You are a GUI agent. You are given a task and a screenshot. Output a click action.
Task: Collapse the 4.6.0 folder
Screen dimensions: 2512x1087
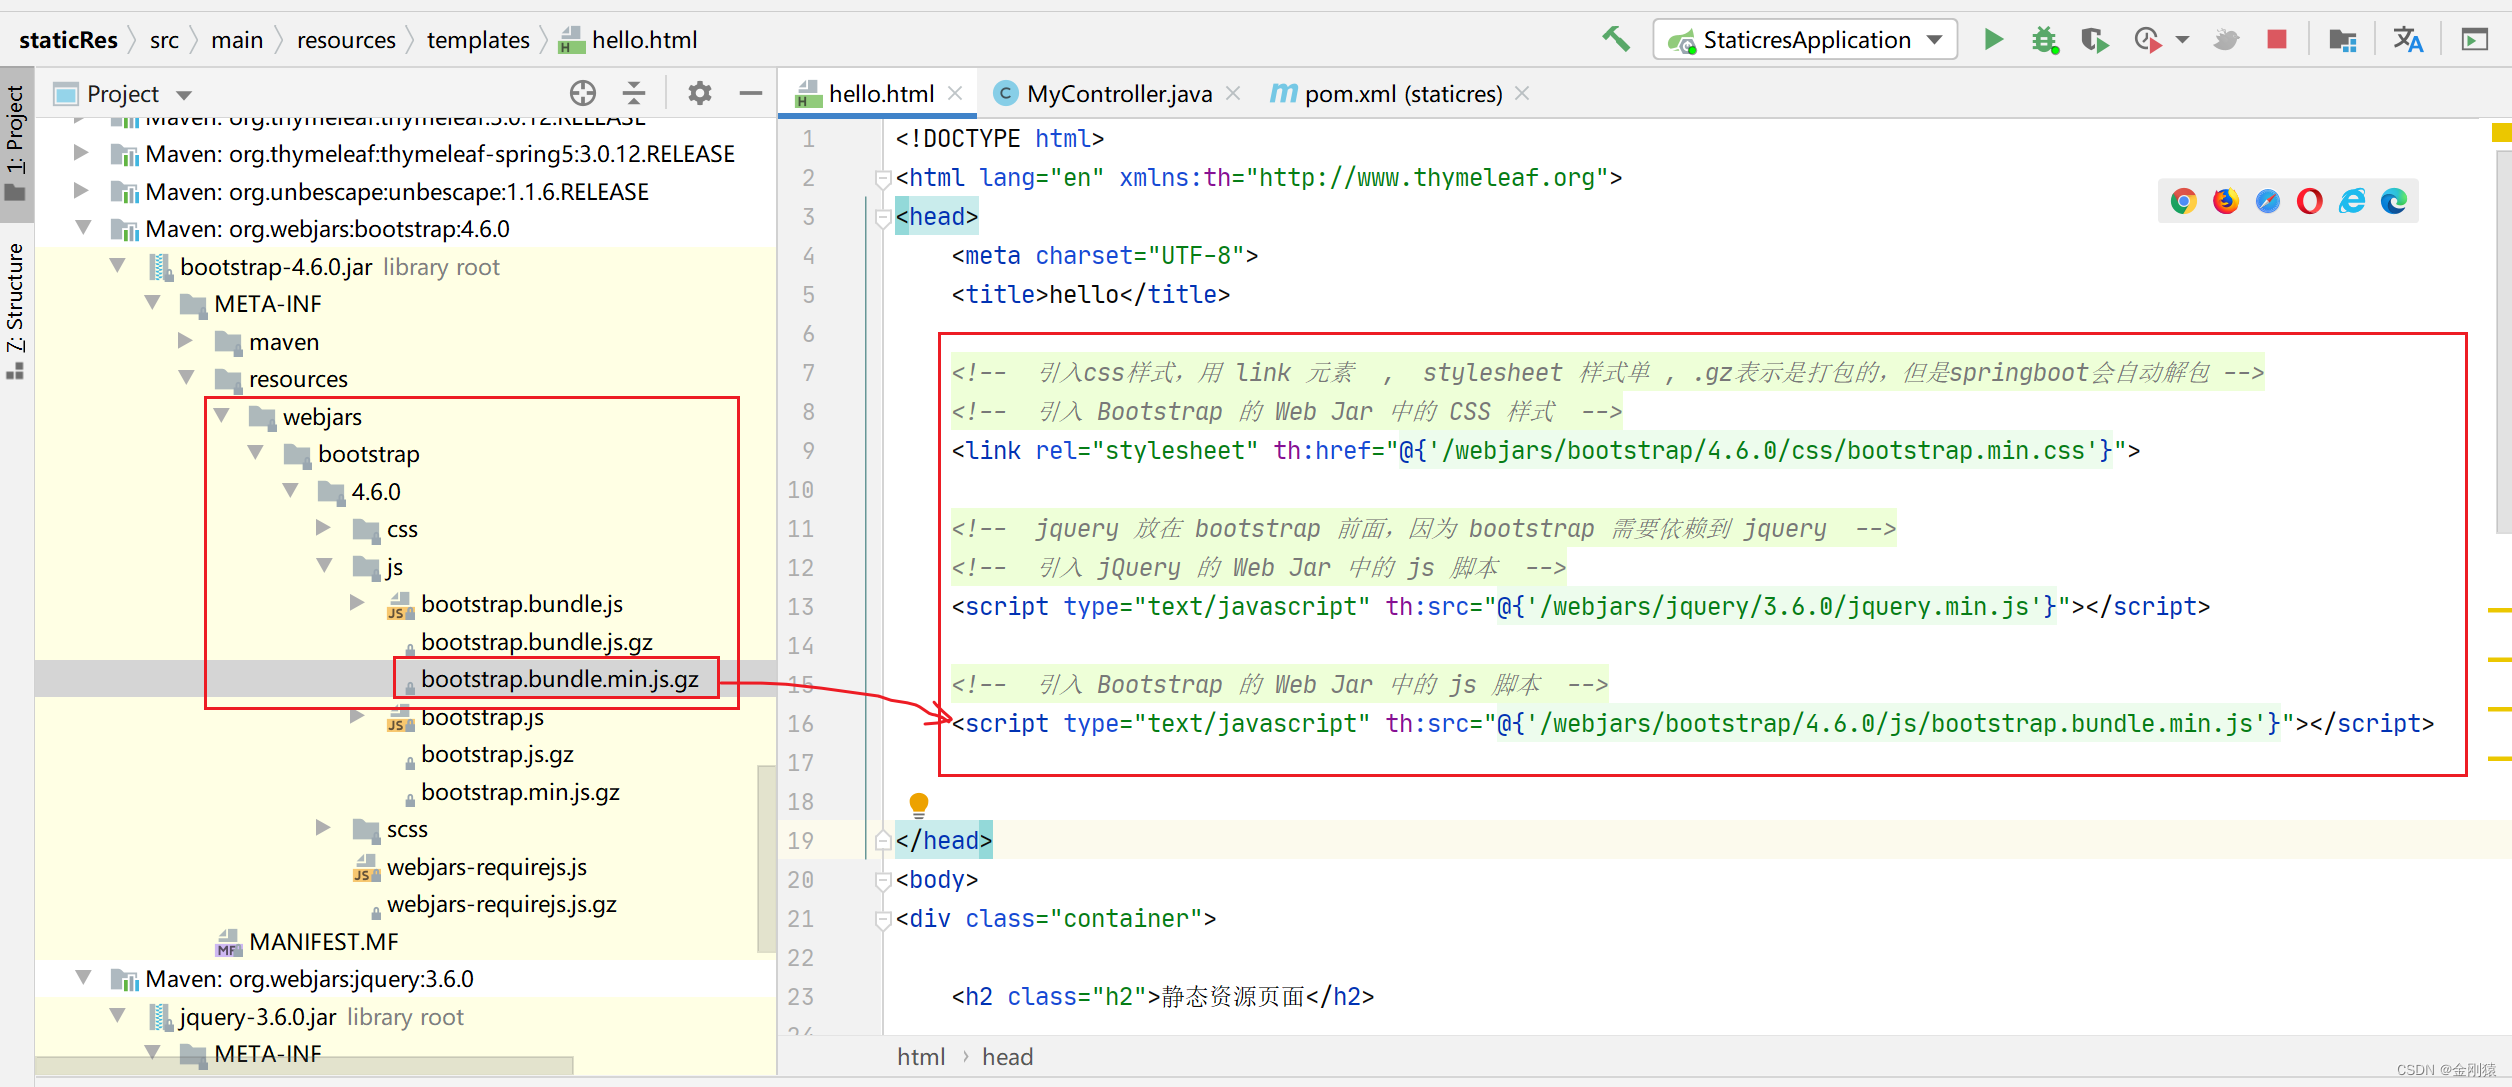tap(291, 491)
